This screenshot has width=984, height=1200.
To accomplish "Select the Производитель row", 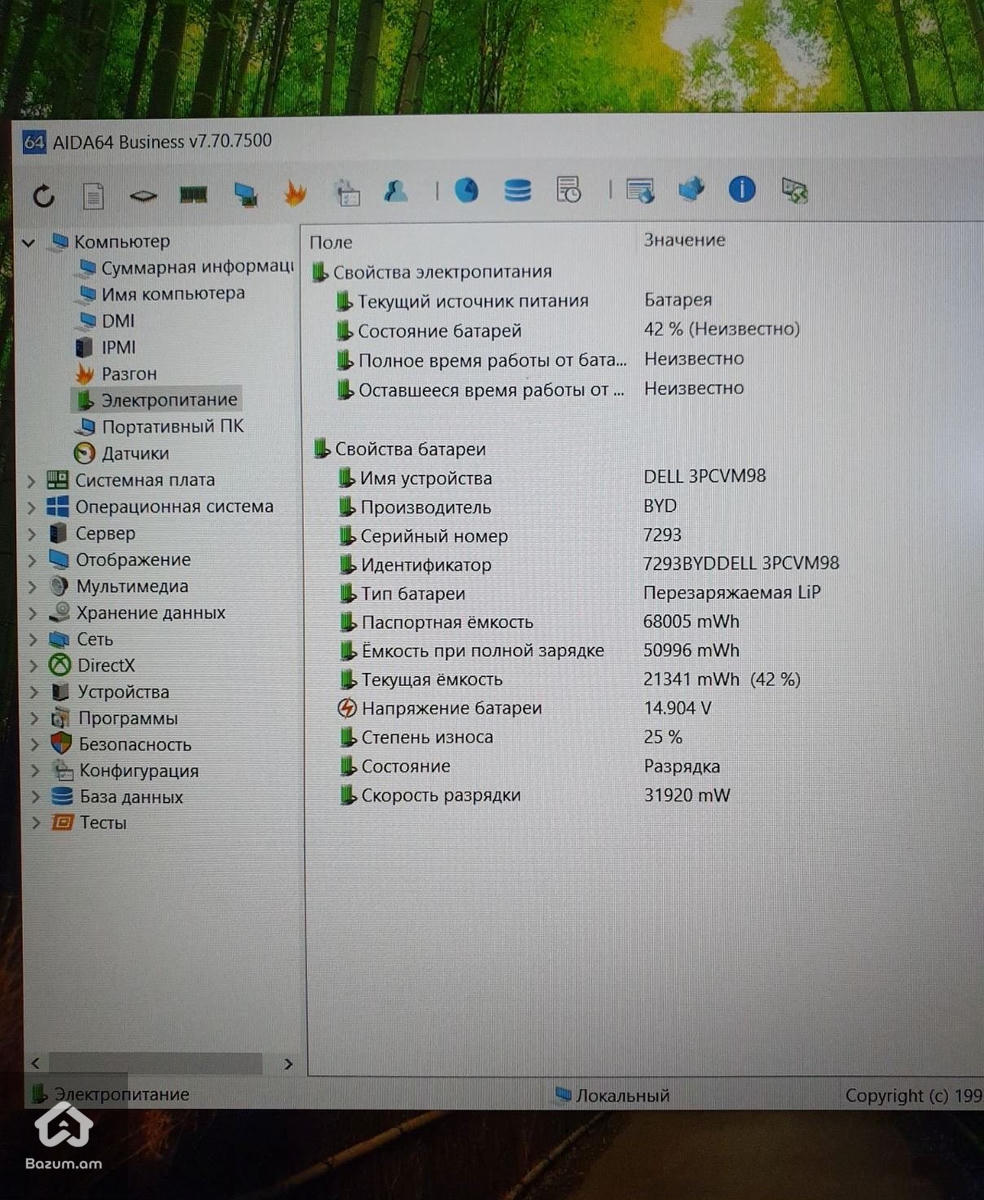I will point(415,508).
